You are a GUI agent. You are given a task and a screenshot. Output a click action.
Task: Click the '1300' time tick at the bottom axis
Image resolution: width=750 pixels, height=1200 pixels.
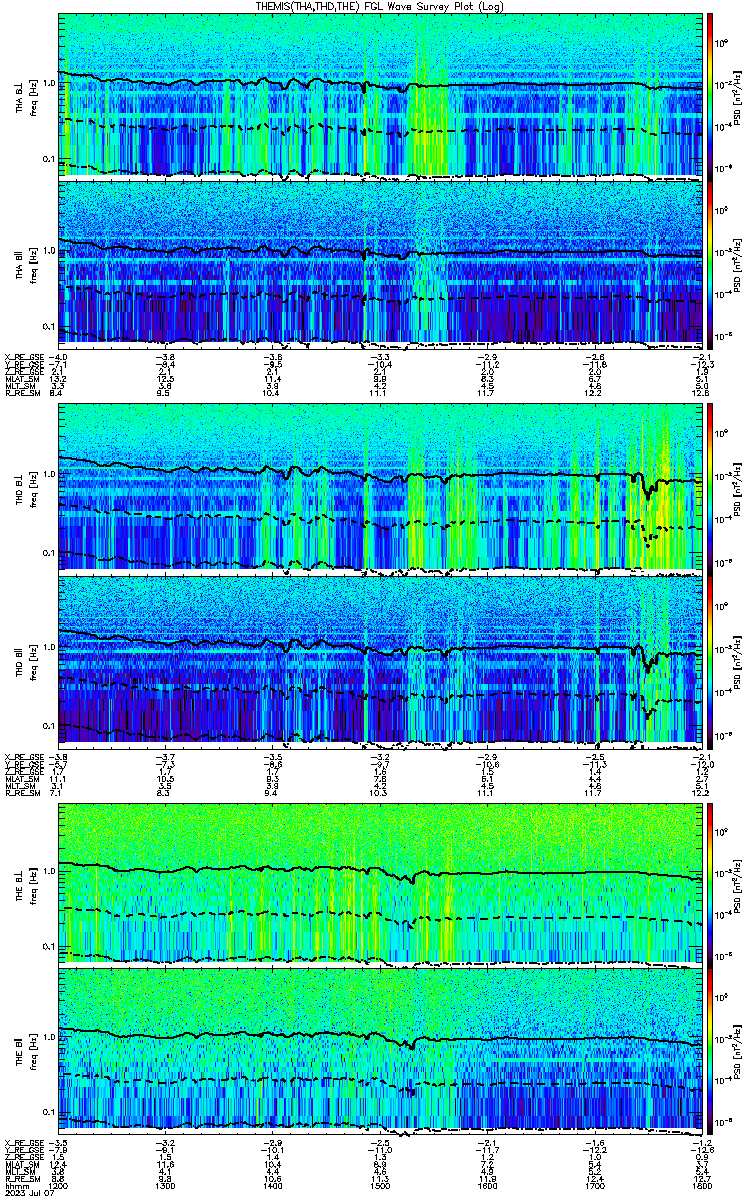166,1184
